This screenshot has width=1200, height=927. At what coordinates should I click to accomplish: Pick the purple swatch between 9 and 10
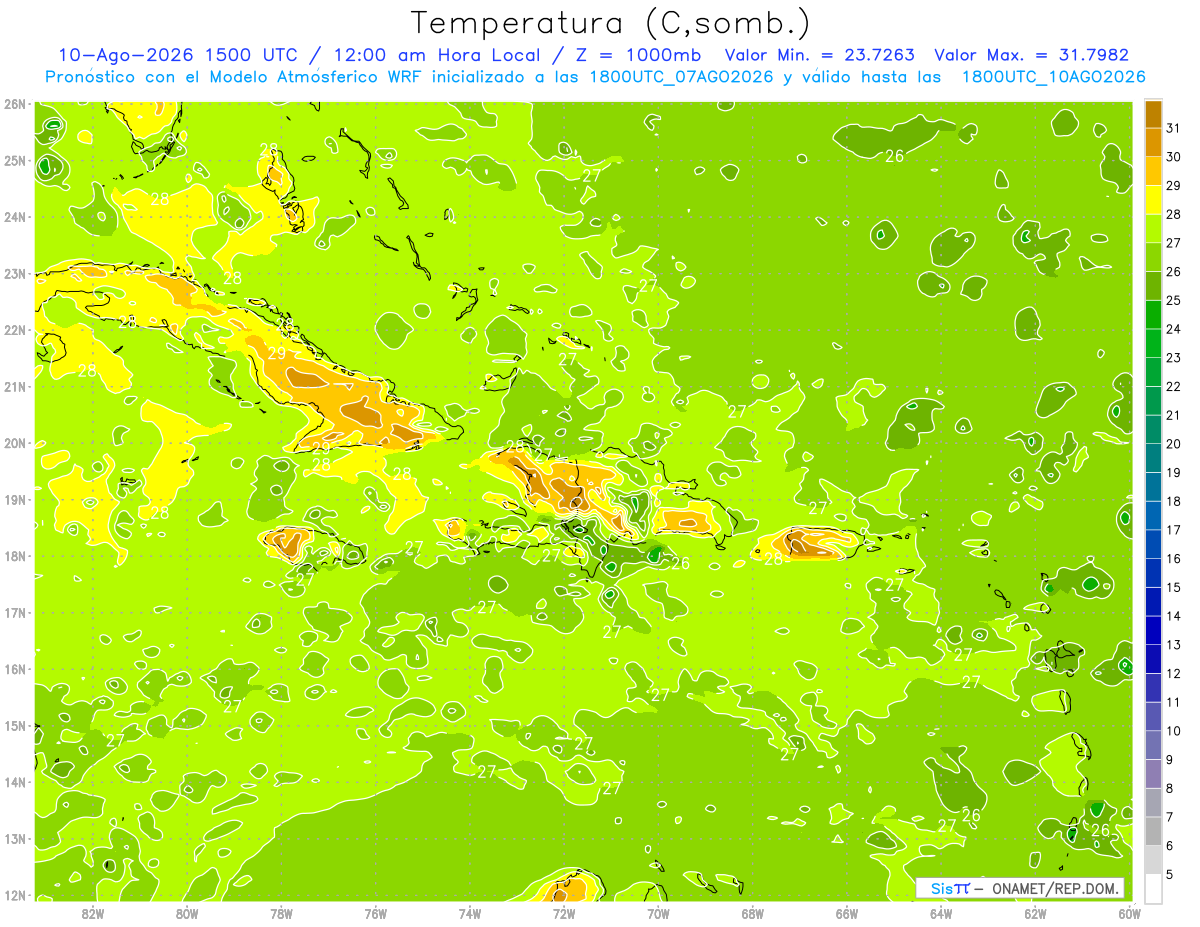1153,745
